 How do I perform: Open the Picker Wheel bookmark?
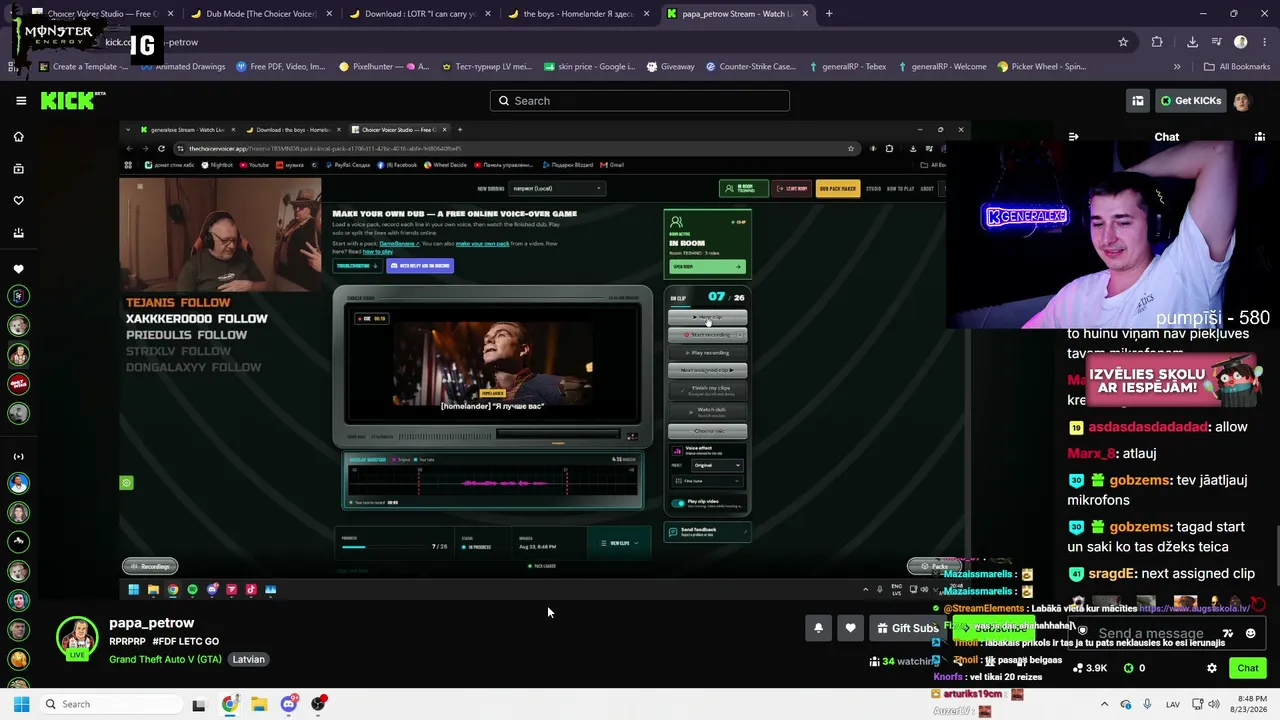pyautogui.click(x=1042, y=67)
